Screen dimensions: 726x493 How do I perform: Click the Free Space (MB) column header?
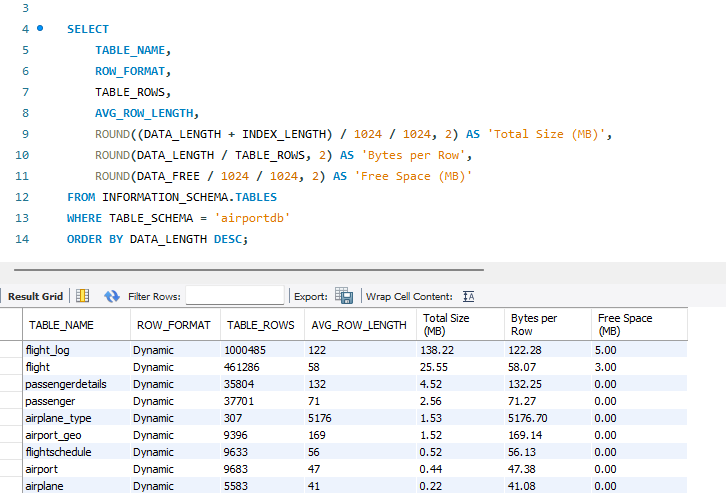coord(625,324)
